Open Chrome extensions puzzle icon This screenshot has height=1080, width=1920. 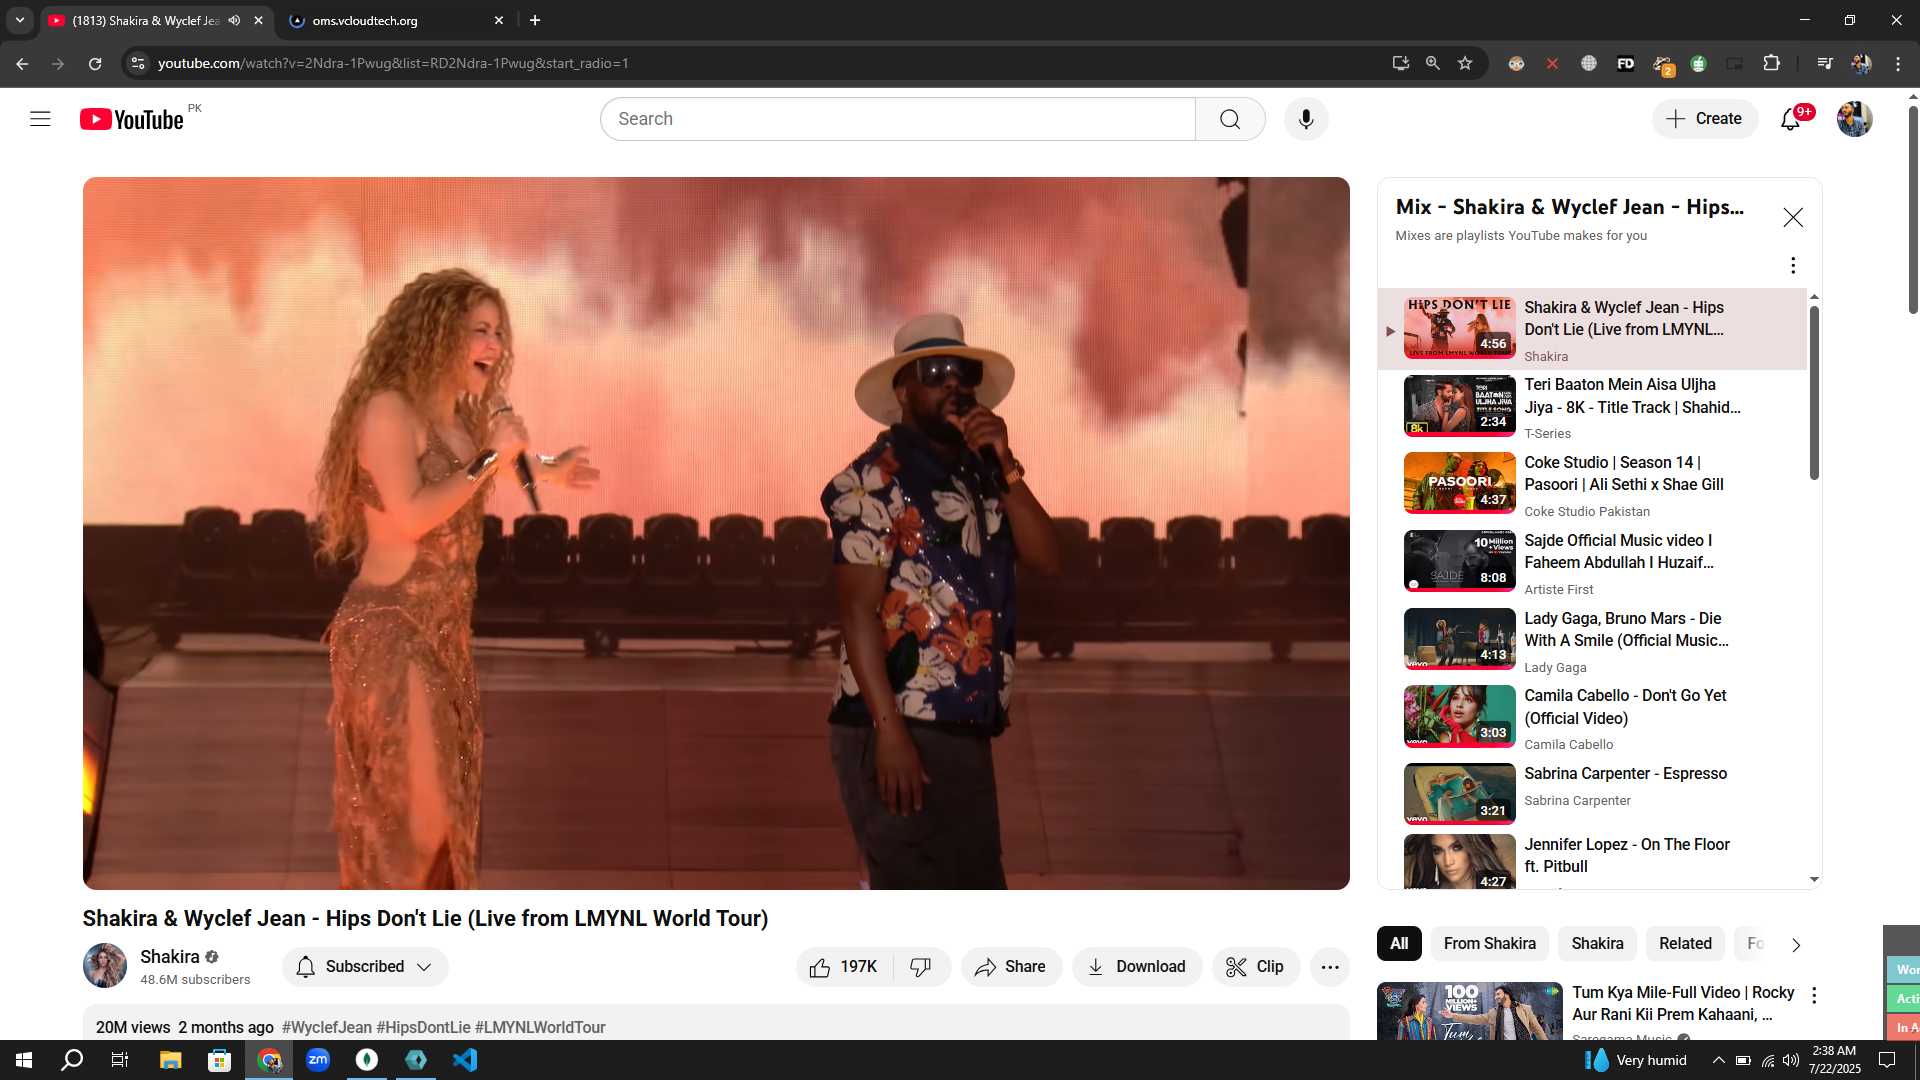click(1771, 63)
